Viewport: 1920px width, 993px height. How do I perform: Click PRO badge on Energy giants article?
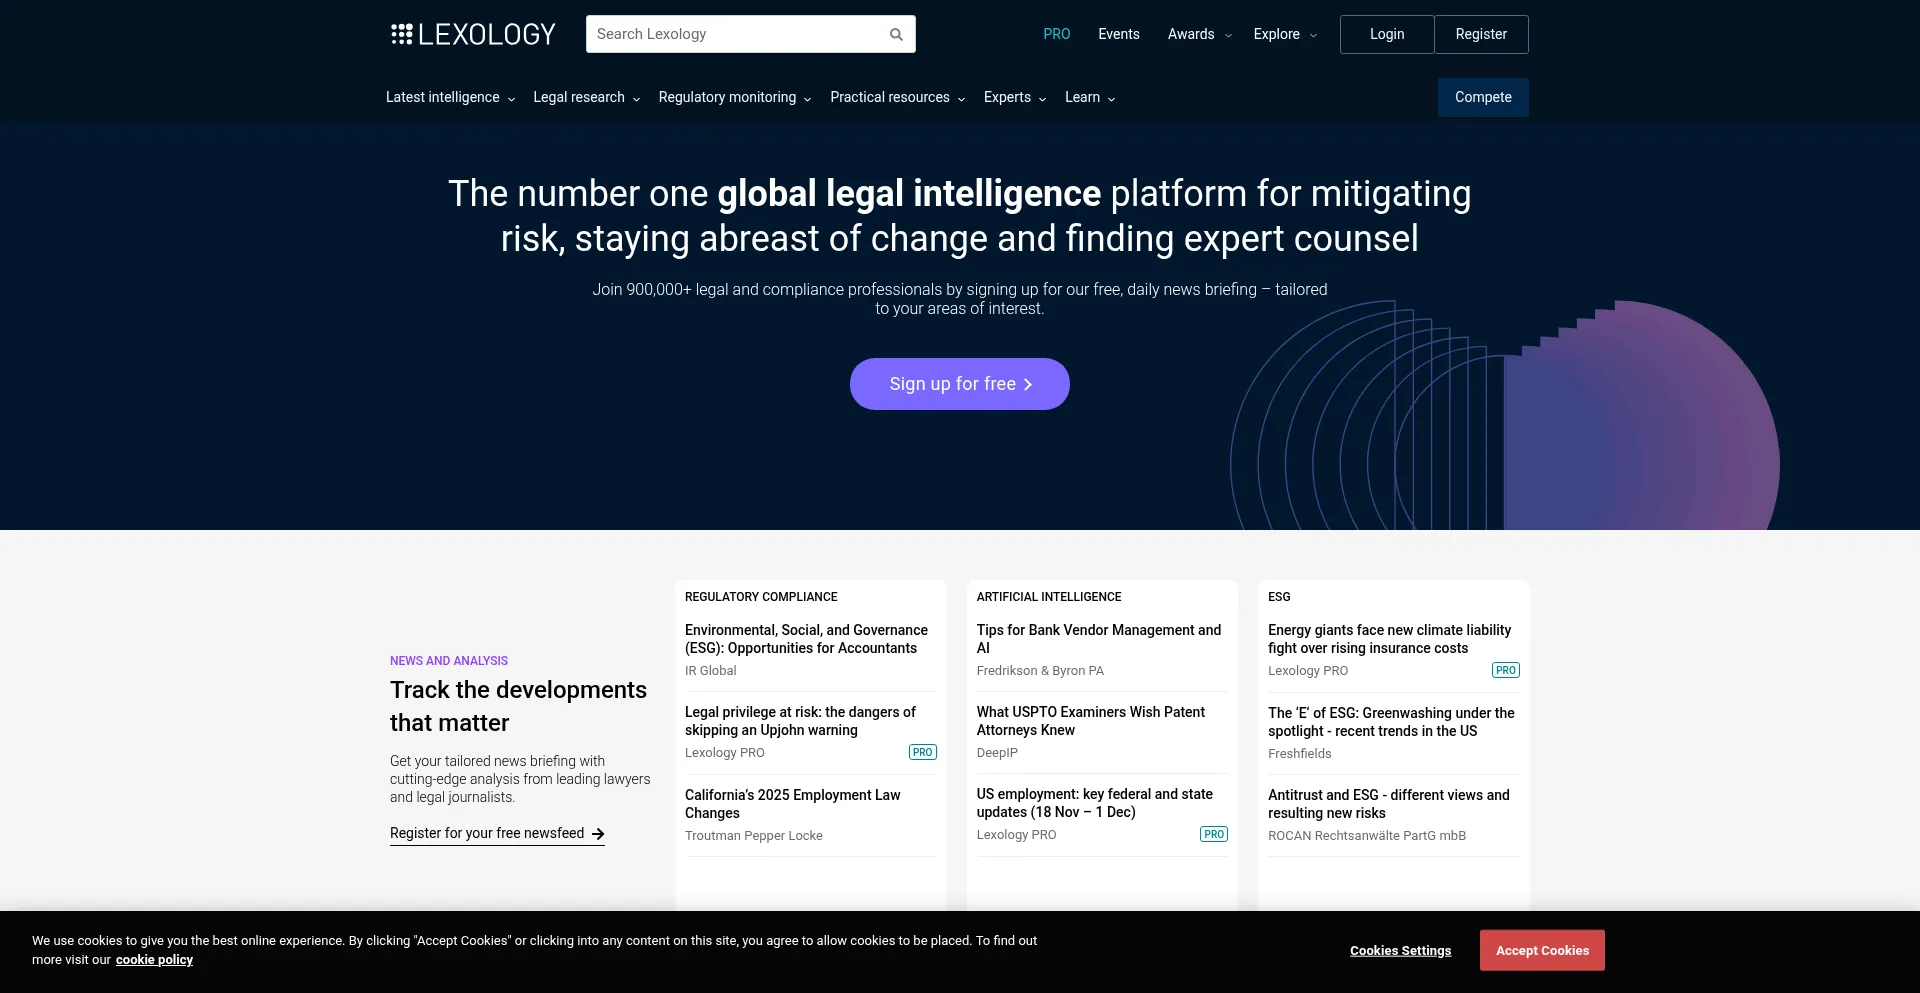point(1505,671)
